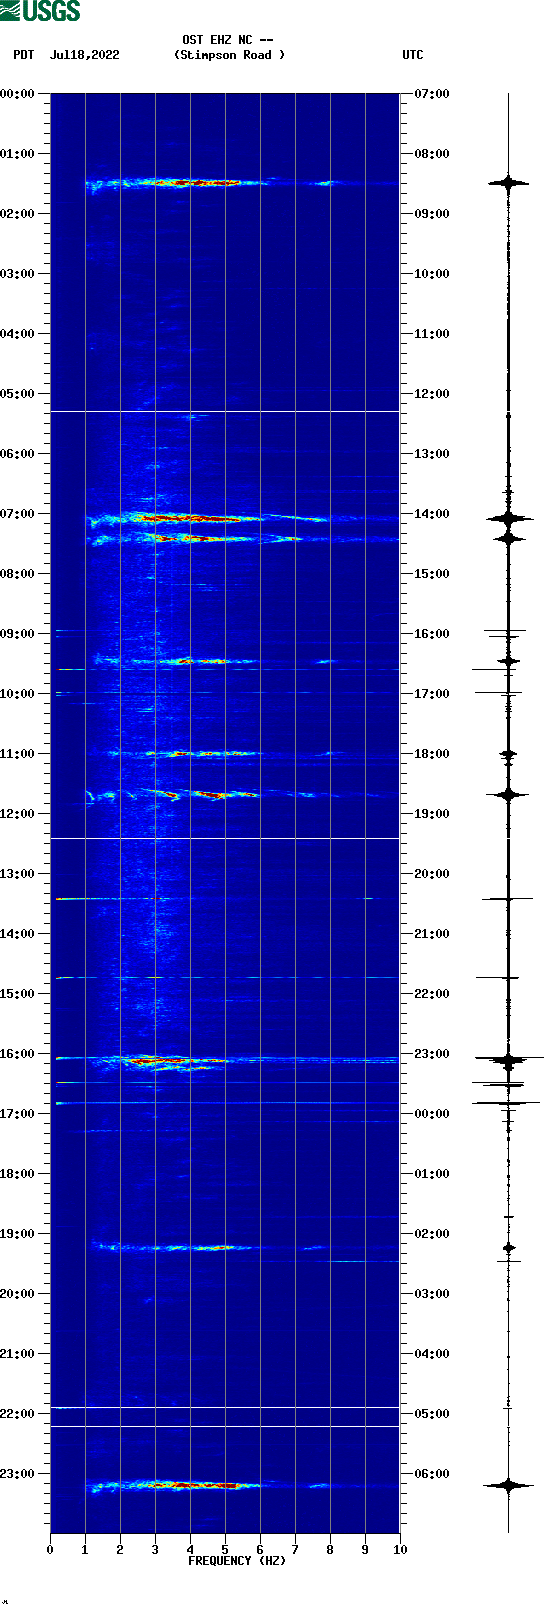Click the 12:00 PDT time tick label

(x=17, y=814)
